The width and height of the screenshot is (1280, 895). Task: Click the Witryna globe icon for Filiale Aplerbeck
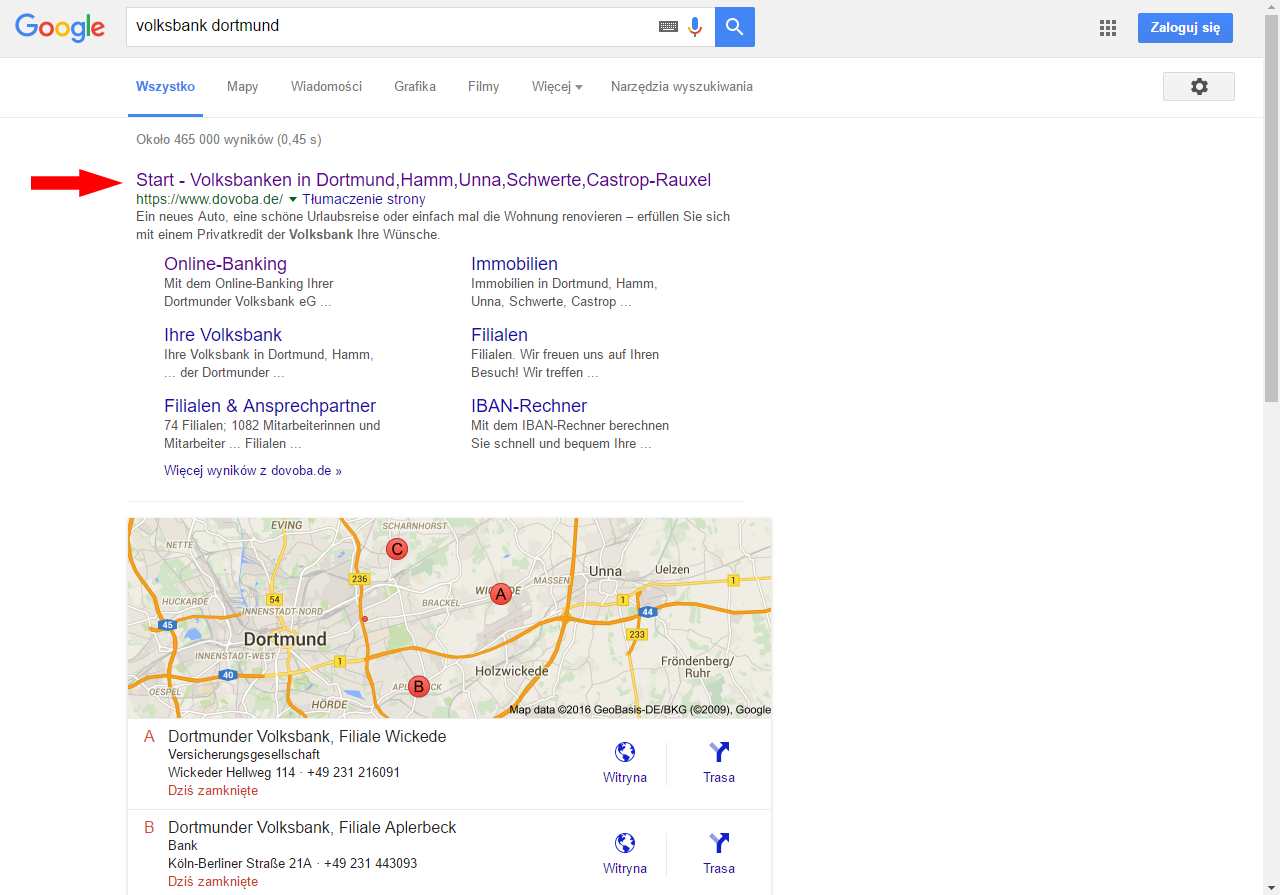tap(625, 843)
